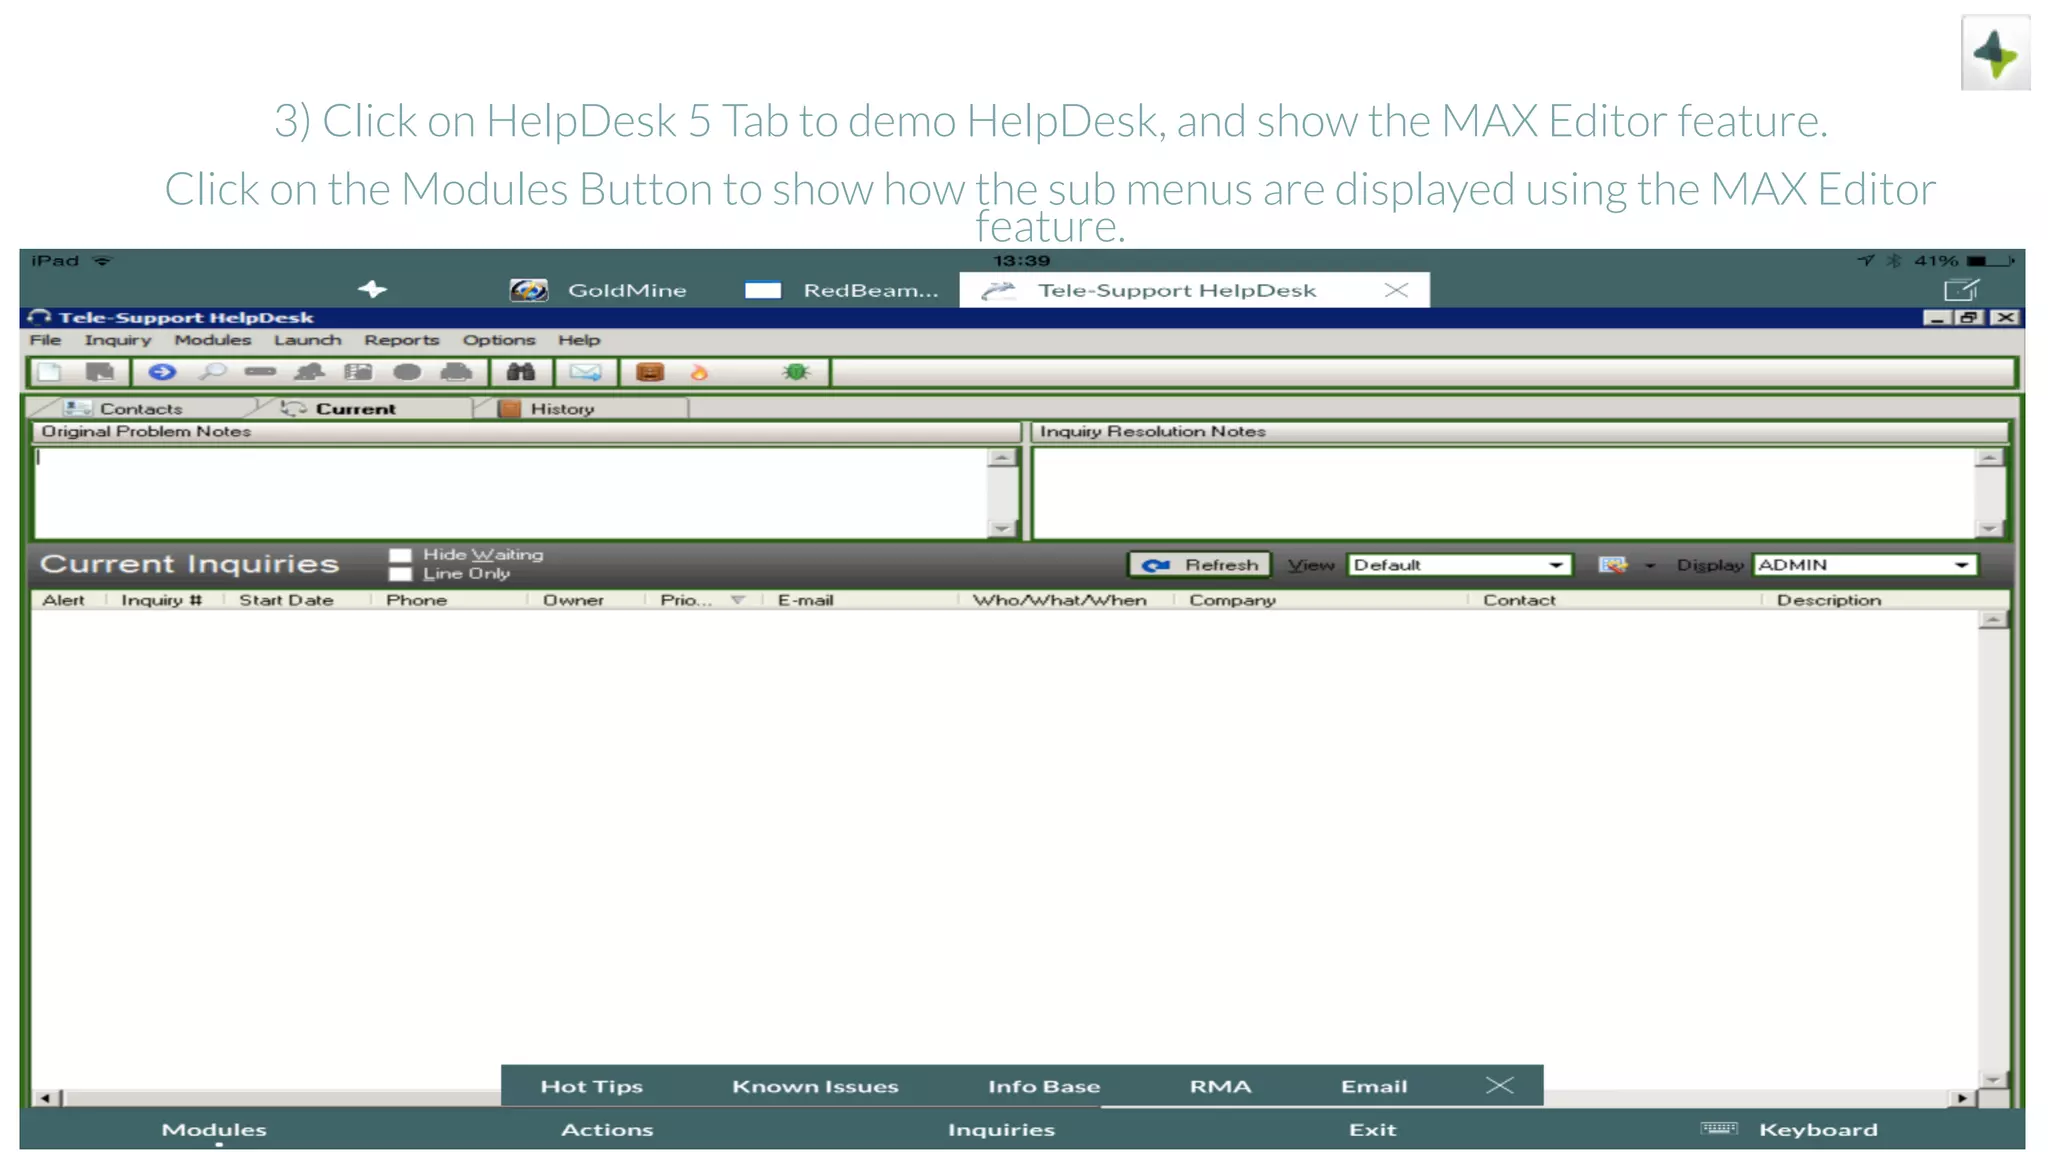Click the email envelope toolbar icon
Image resolution: width=2048 pixels, height=1152 pixels.
click(585, 372)
